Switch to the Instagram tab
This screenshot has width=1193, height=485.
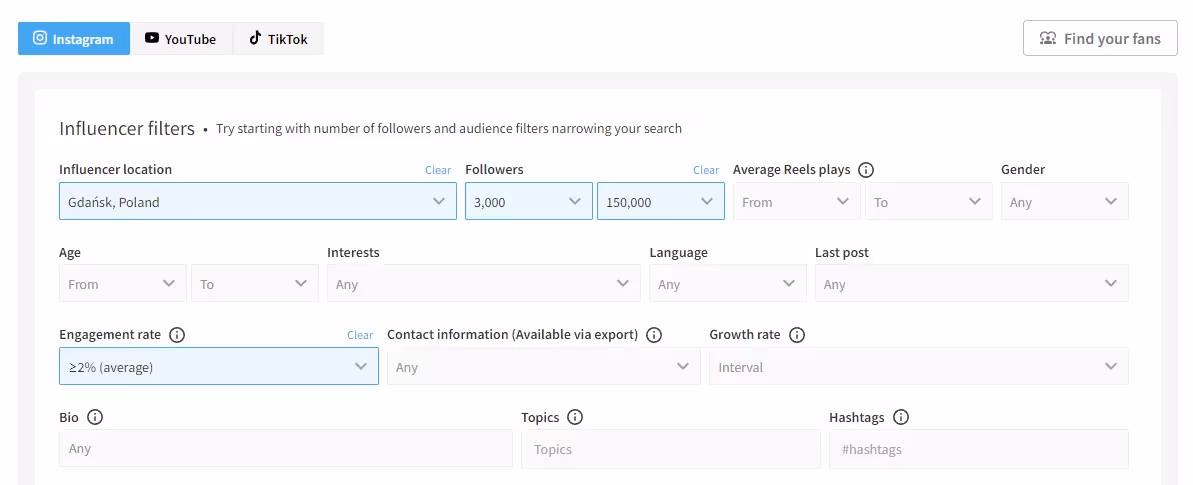[74, 39]
